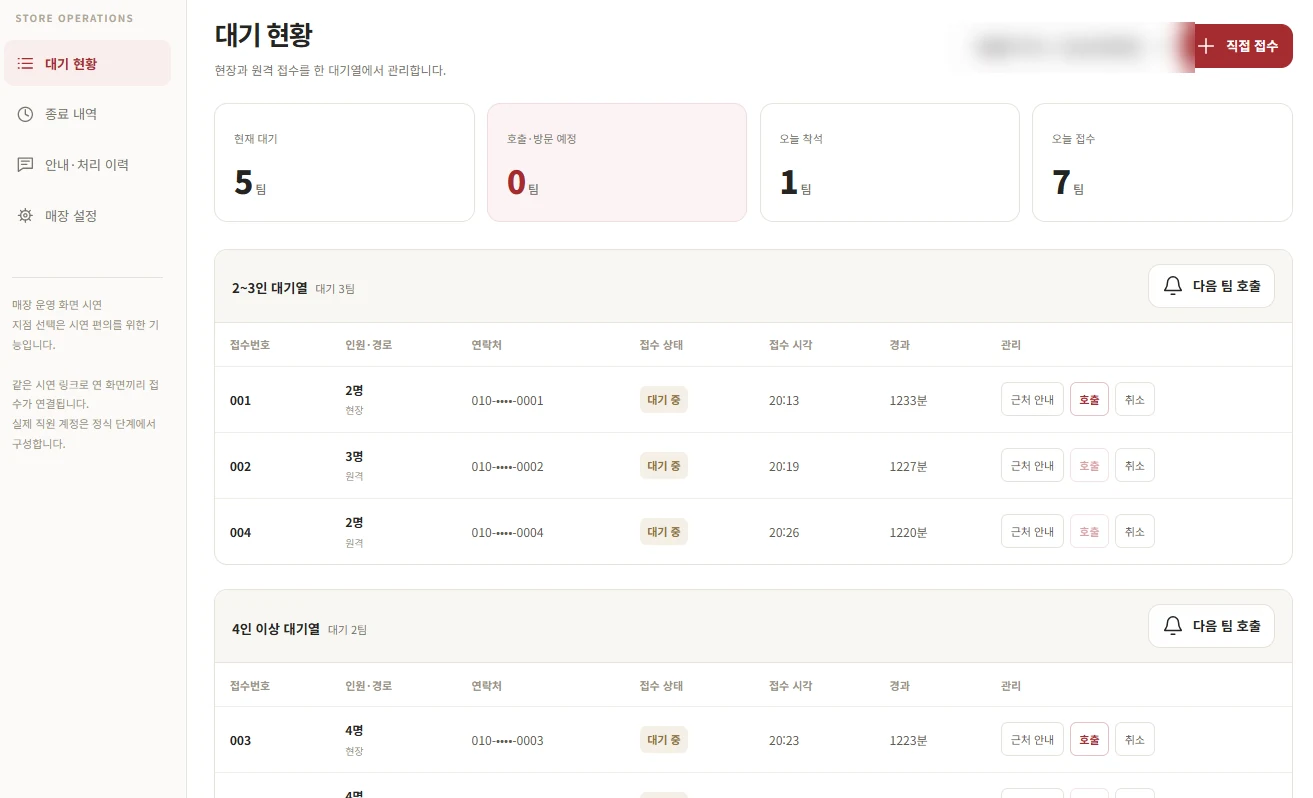Image resolution: width=1313 pixels, height=798 pixels.
Task: Cancel ticket 004 with 취소
Action: coord(1135,532)
